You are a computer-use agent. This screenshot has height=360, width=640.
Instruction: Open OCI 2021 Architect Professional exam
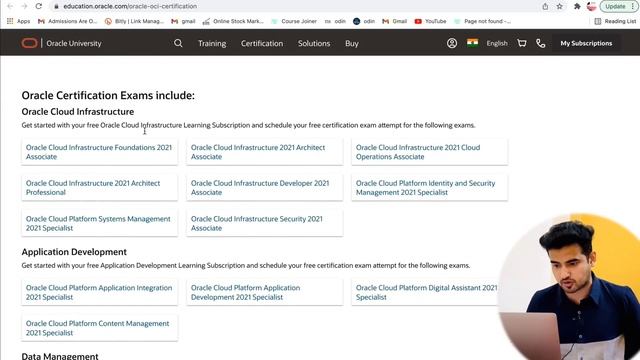coord(99,188)
